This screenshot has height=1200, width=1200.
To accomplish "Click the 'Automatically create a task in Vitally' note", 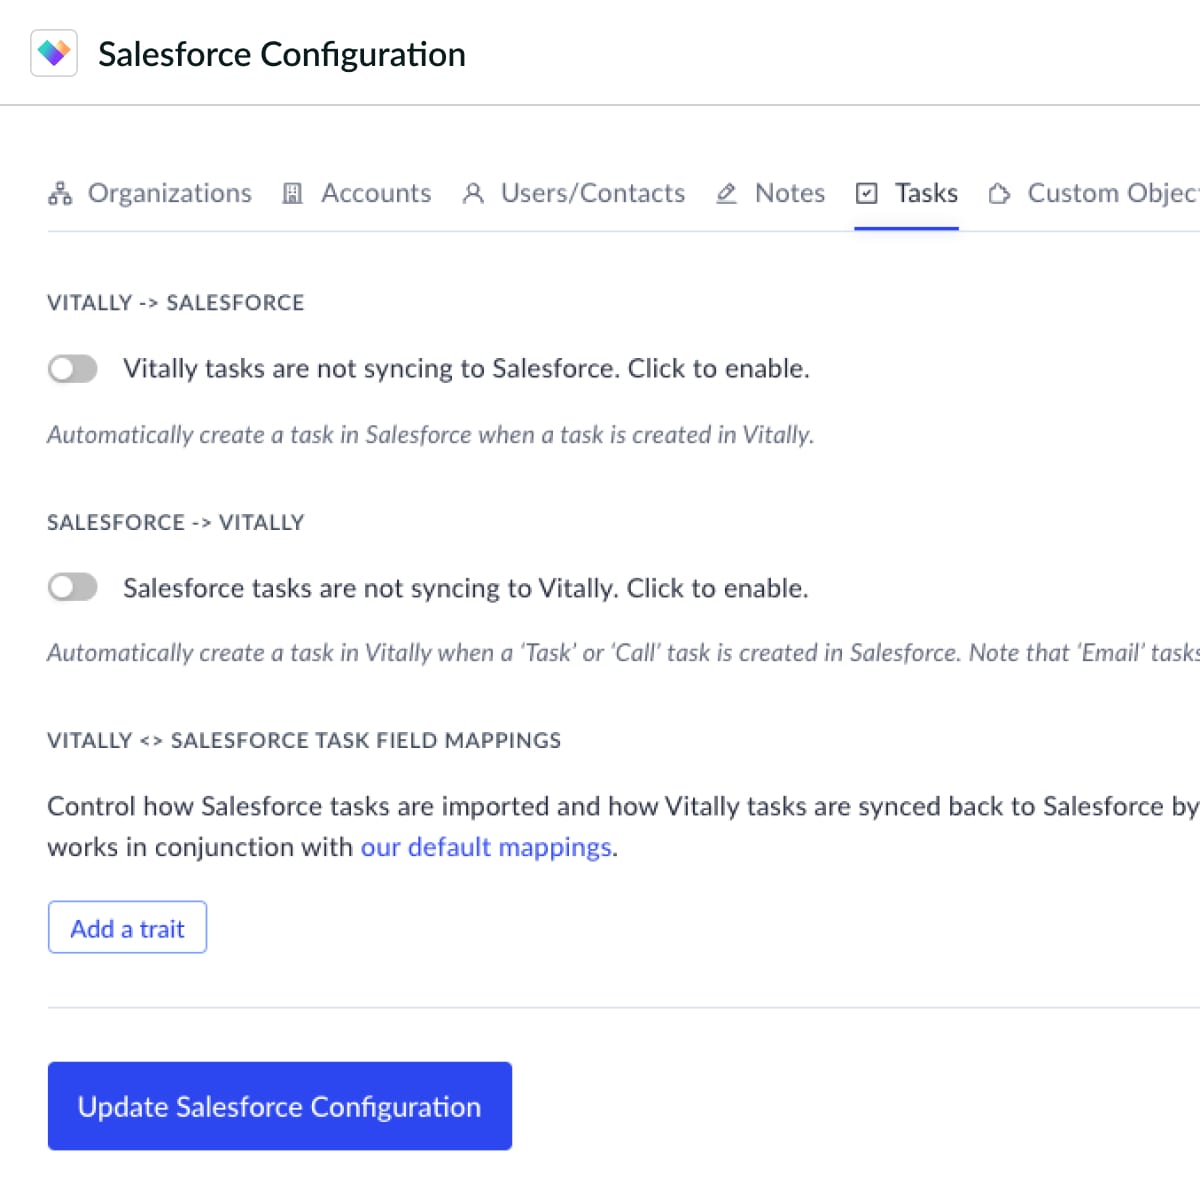I will (623, 653).
